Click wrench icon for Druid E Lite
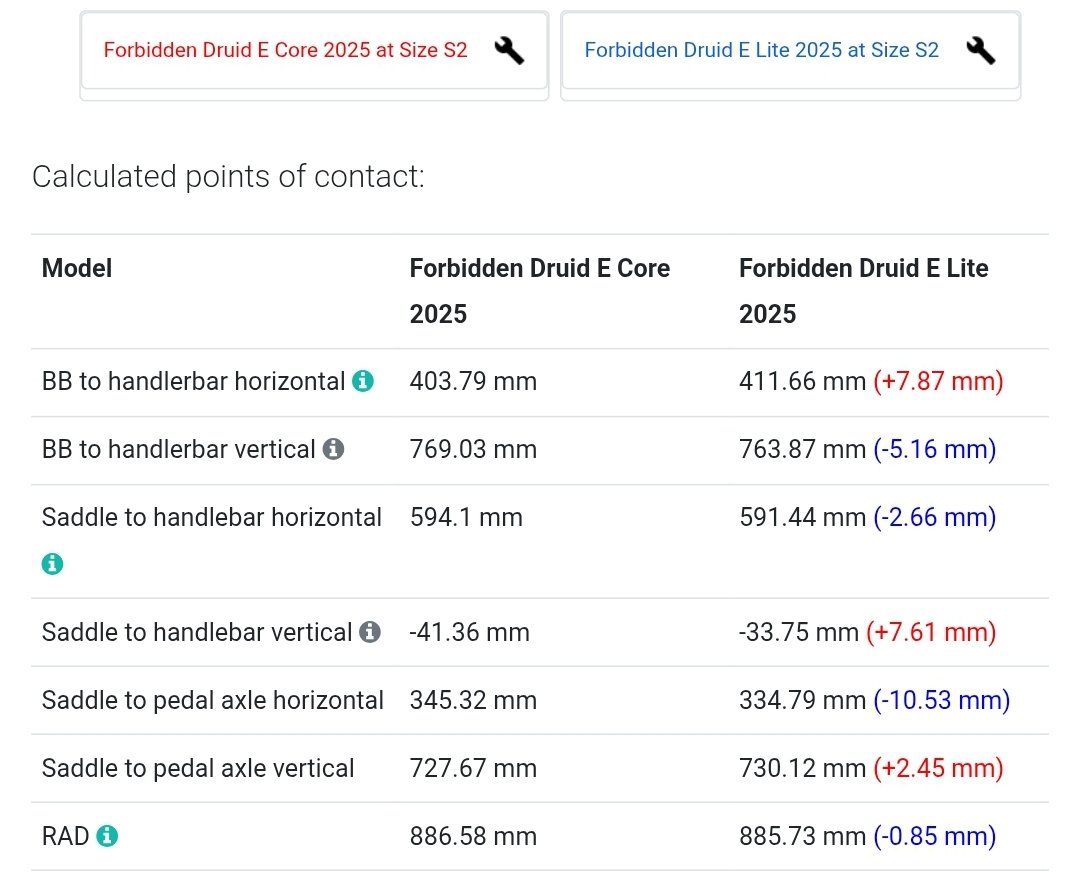This screenshot has height=872, width=1080. (x=981, y=50)
